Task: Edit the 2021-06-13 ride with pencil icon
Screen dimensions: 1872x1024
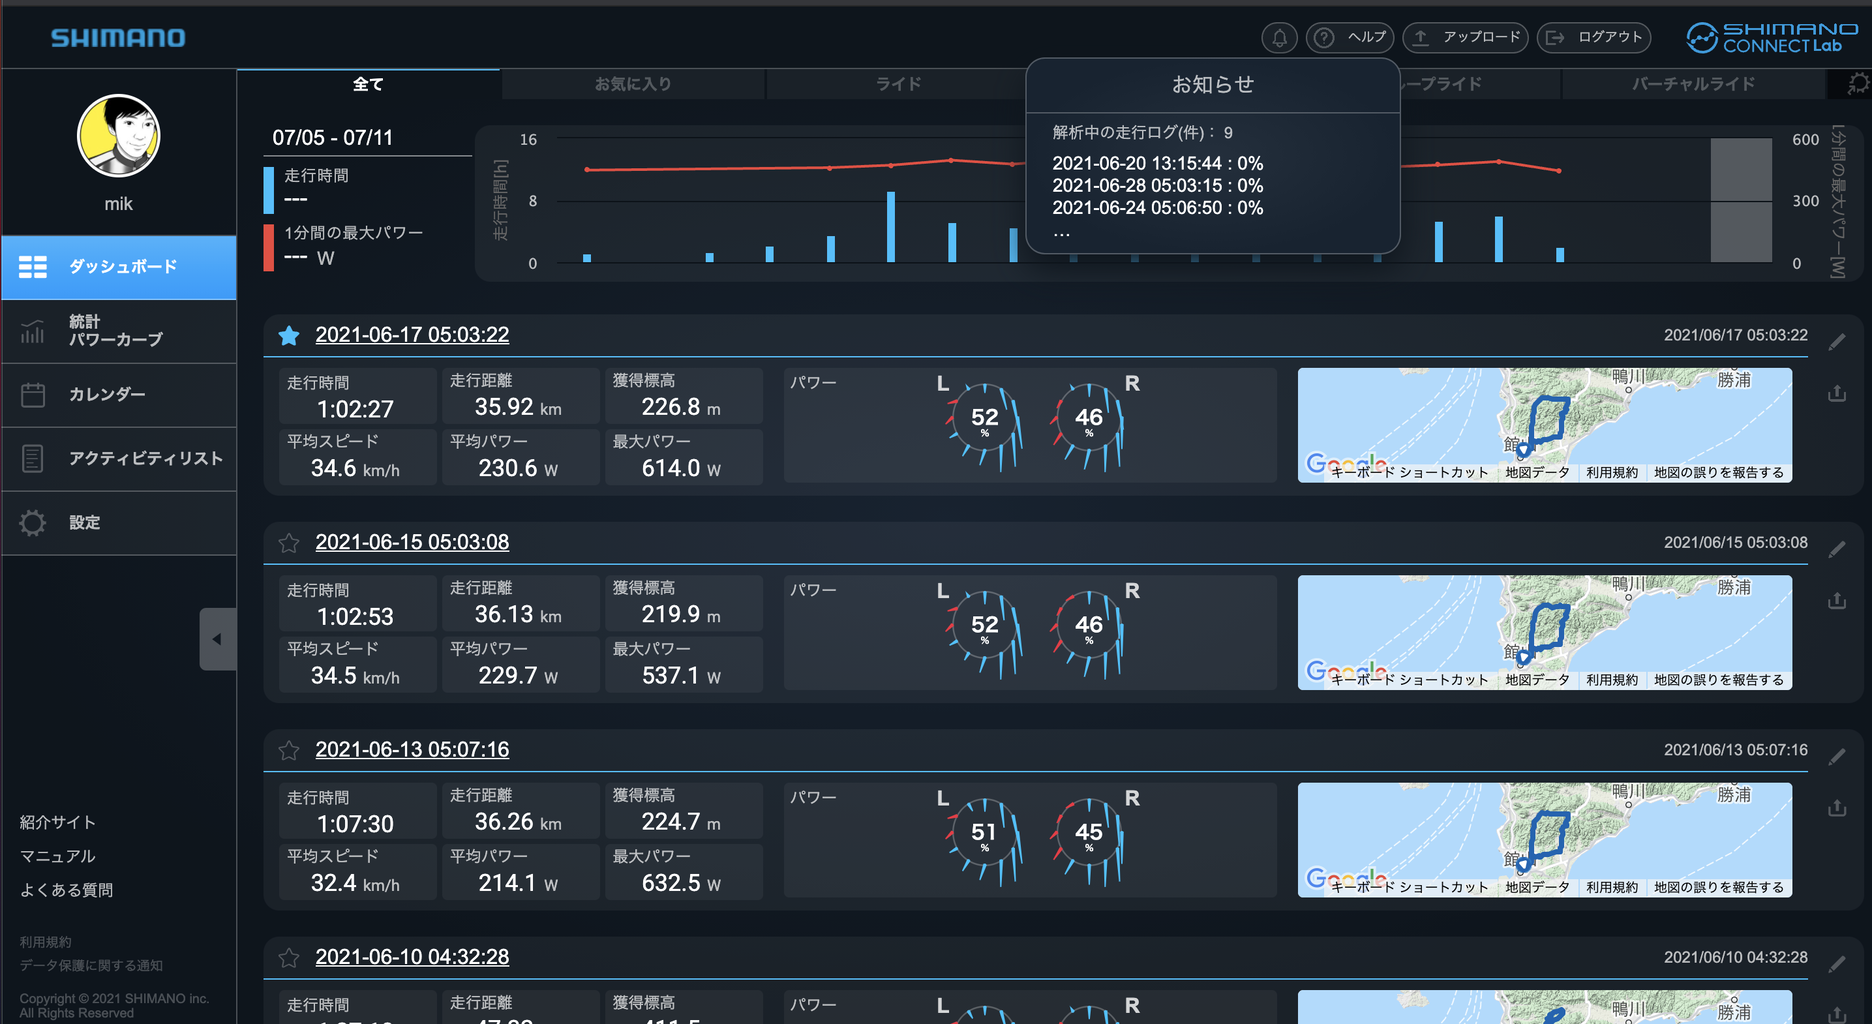Action: (x=1837, y=757)
